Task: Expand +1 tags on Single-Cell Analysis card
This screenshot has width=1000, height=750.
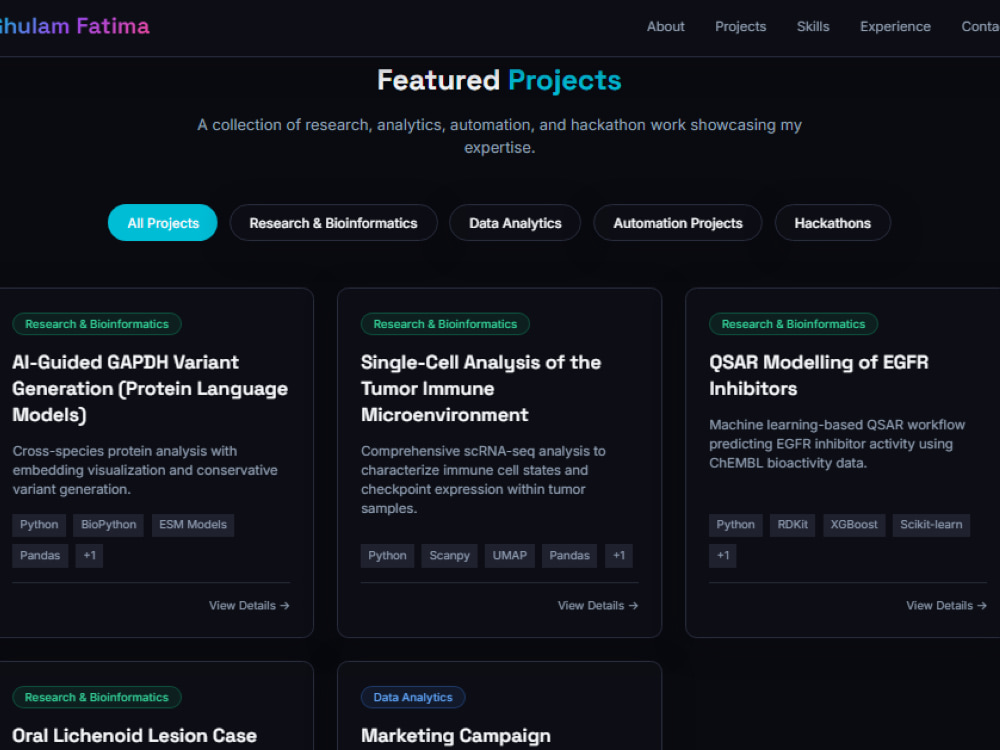Action: coord(619,555)
